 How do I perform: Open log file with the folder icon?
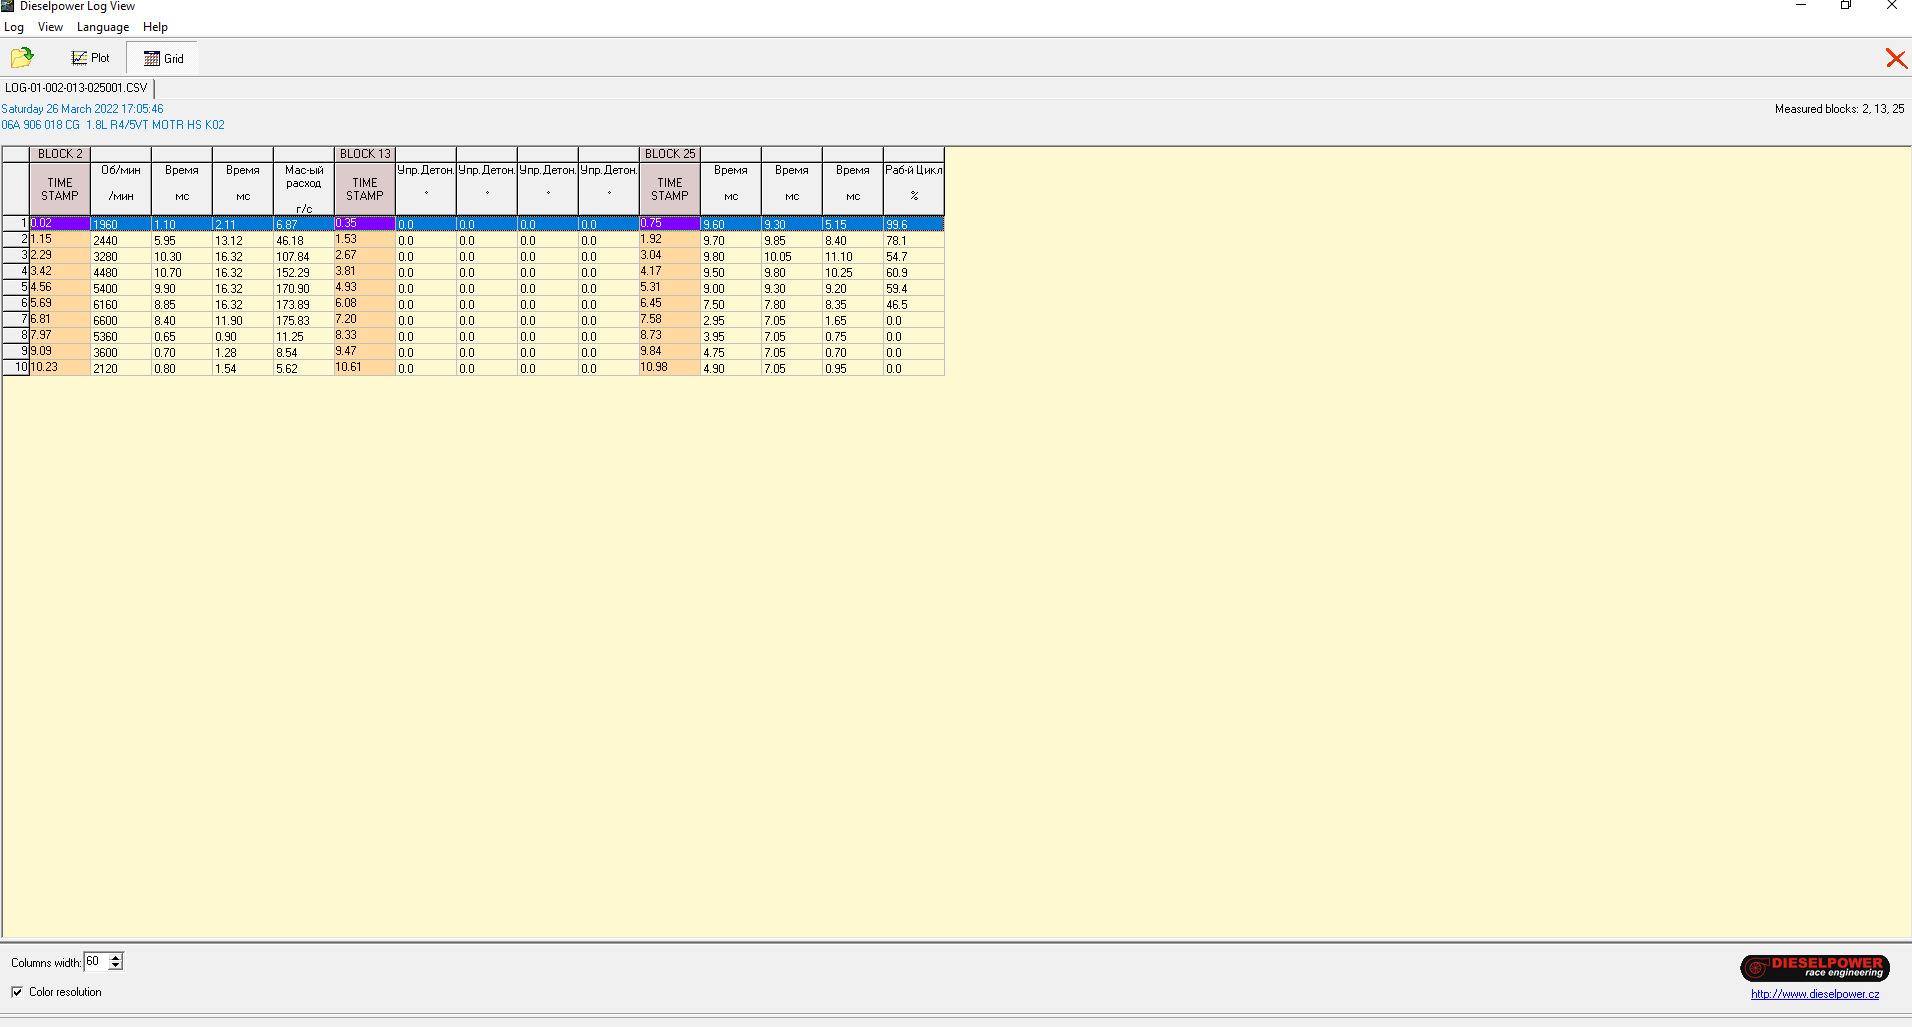tap(22, 57)
